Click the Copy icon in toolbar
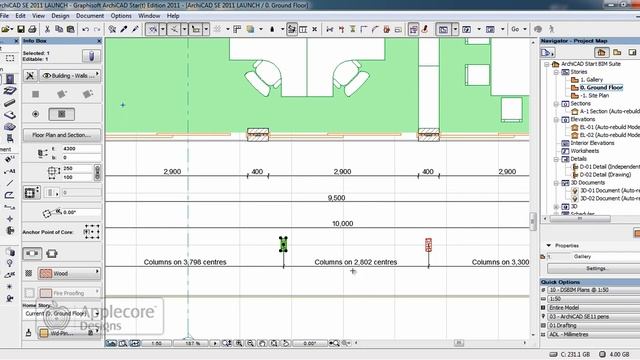Screen dimensions: 640x360 tap(59, 29)
